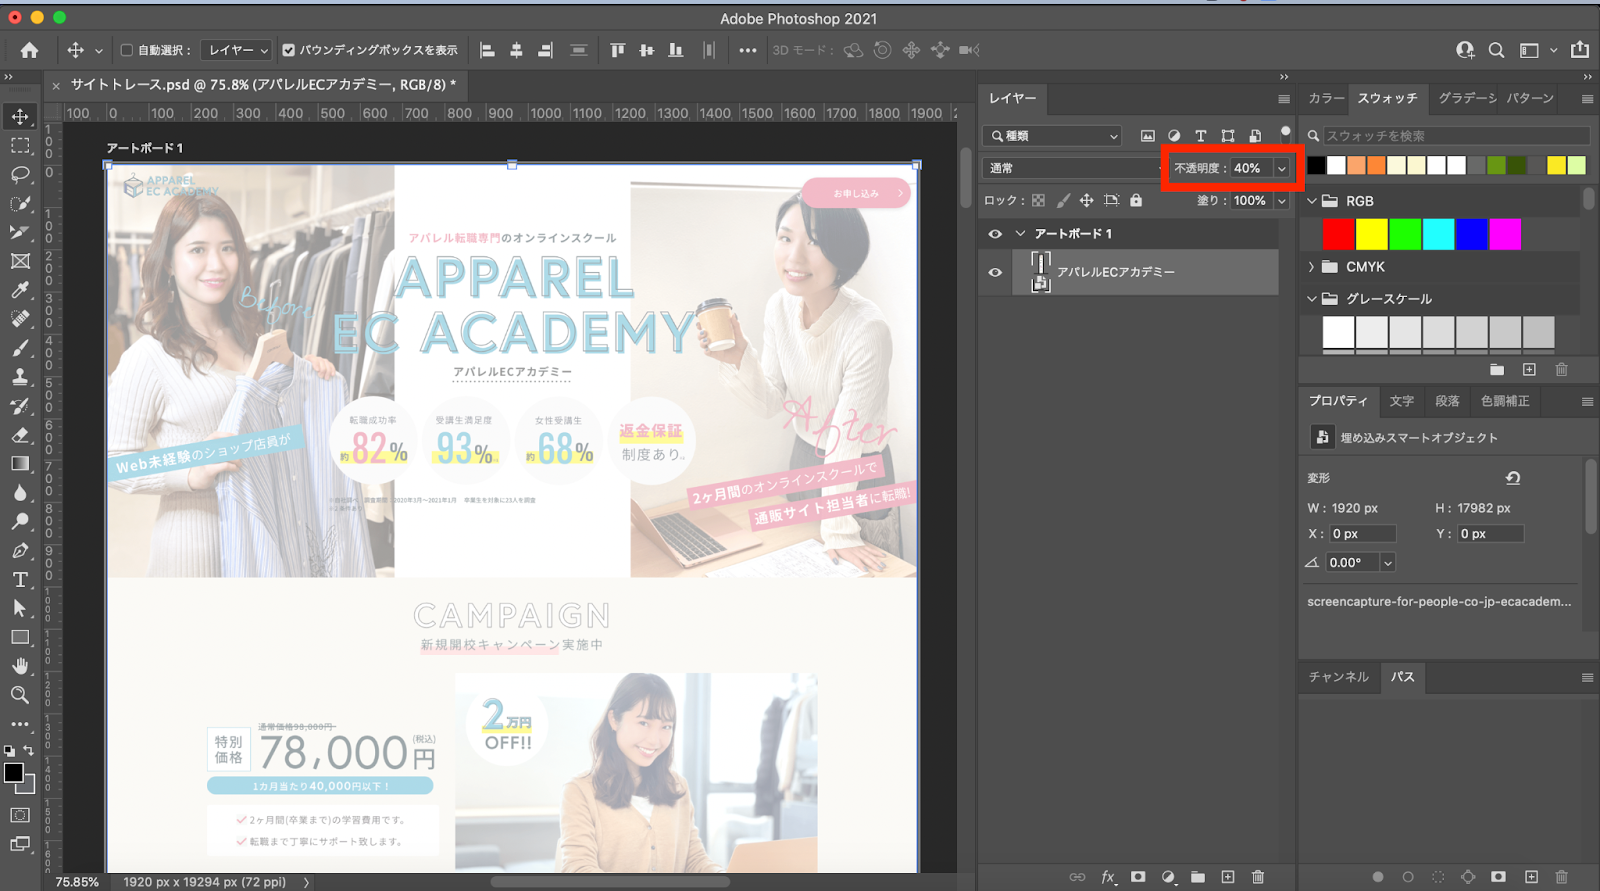Collapse the RGB swatch folder

(1312, 201)
